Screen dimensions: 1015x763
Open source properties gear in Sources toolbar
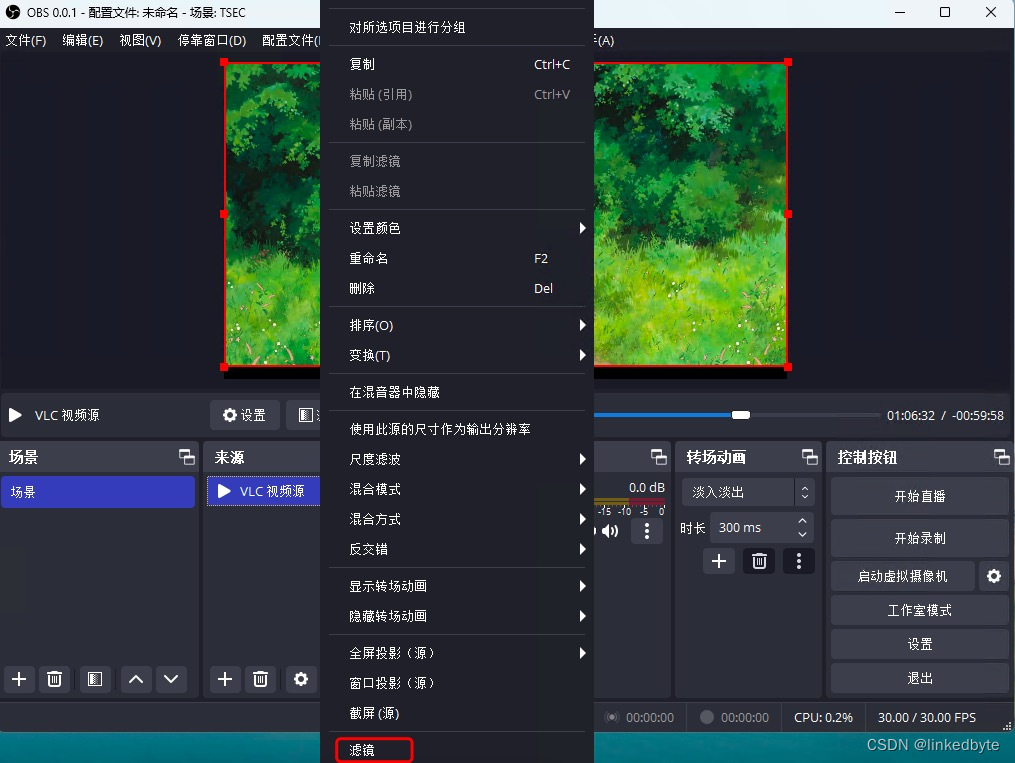pyautogui.click(x=301, y=679)
